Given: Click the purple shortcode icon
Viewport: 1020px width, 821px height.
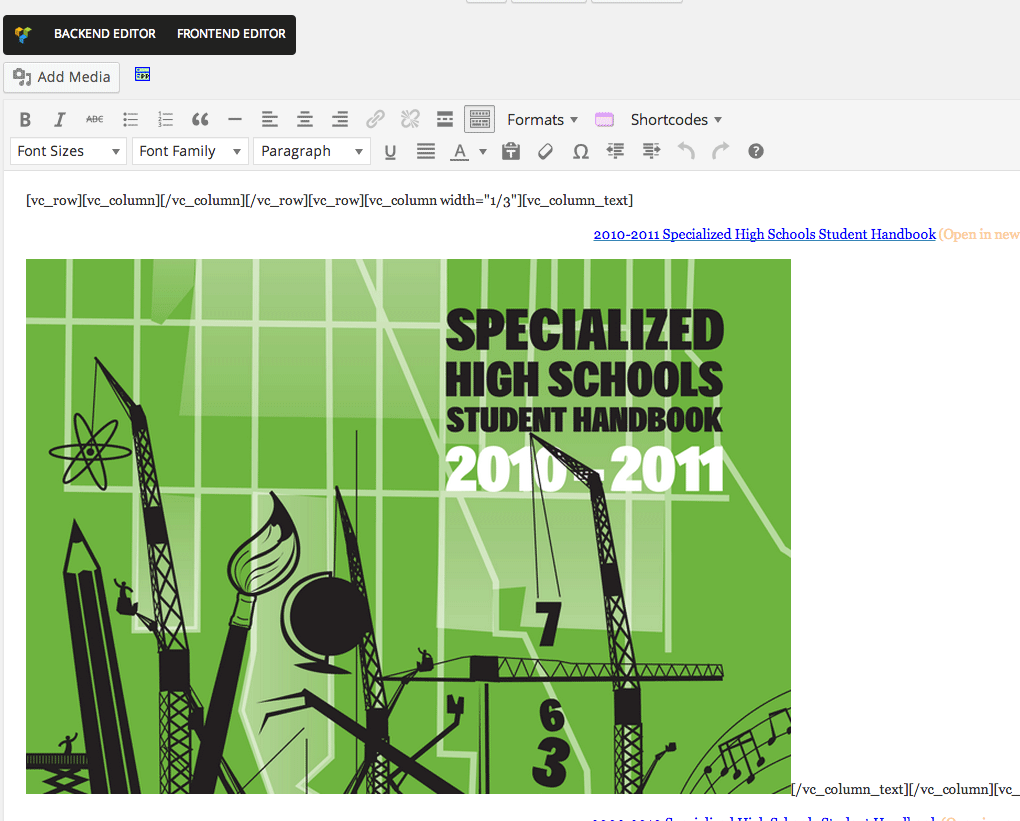Looking at the screenshot, I should pyautogui.click(x=604, y=120).
